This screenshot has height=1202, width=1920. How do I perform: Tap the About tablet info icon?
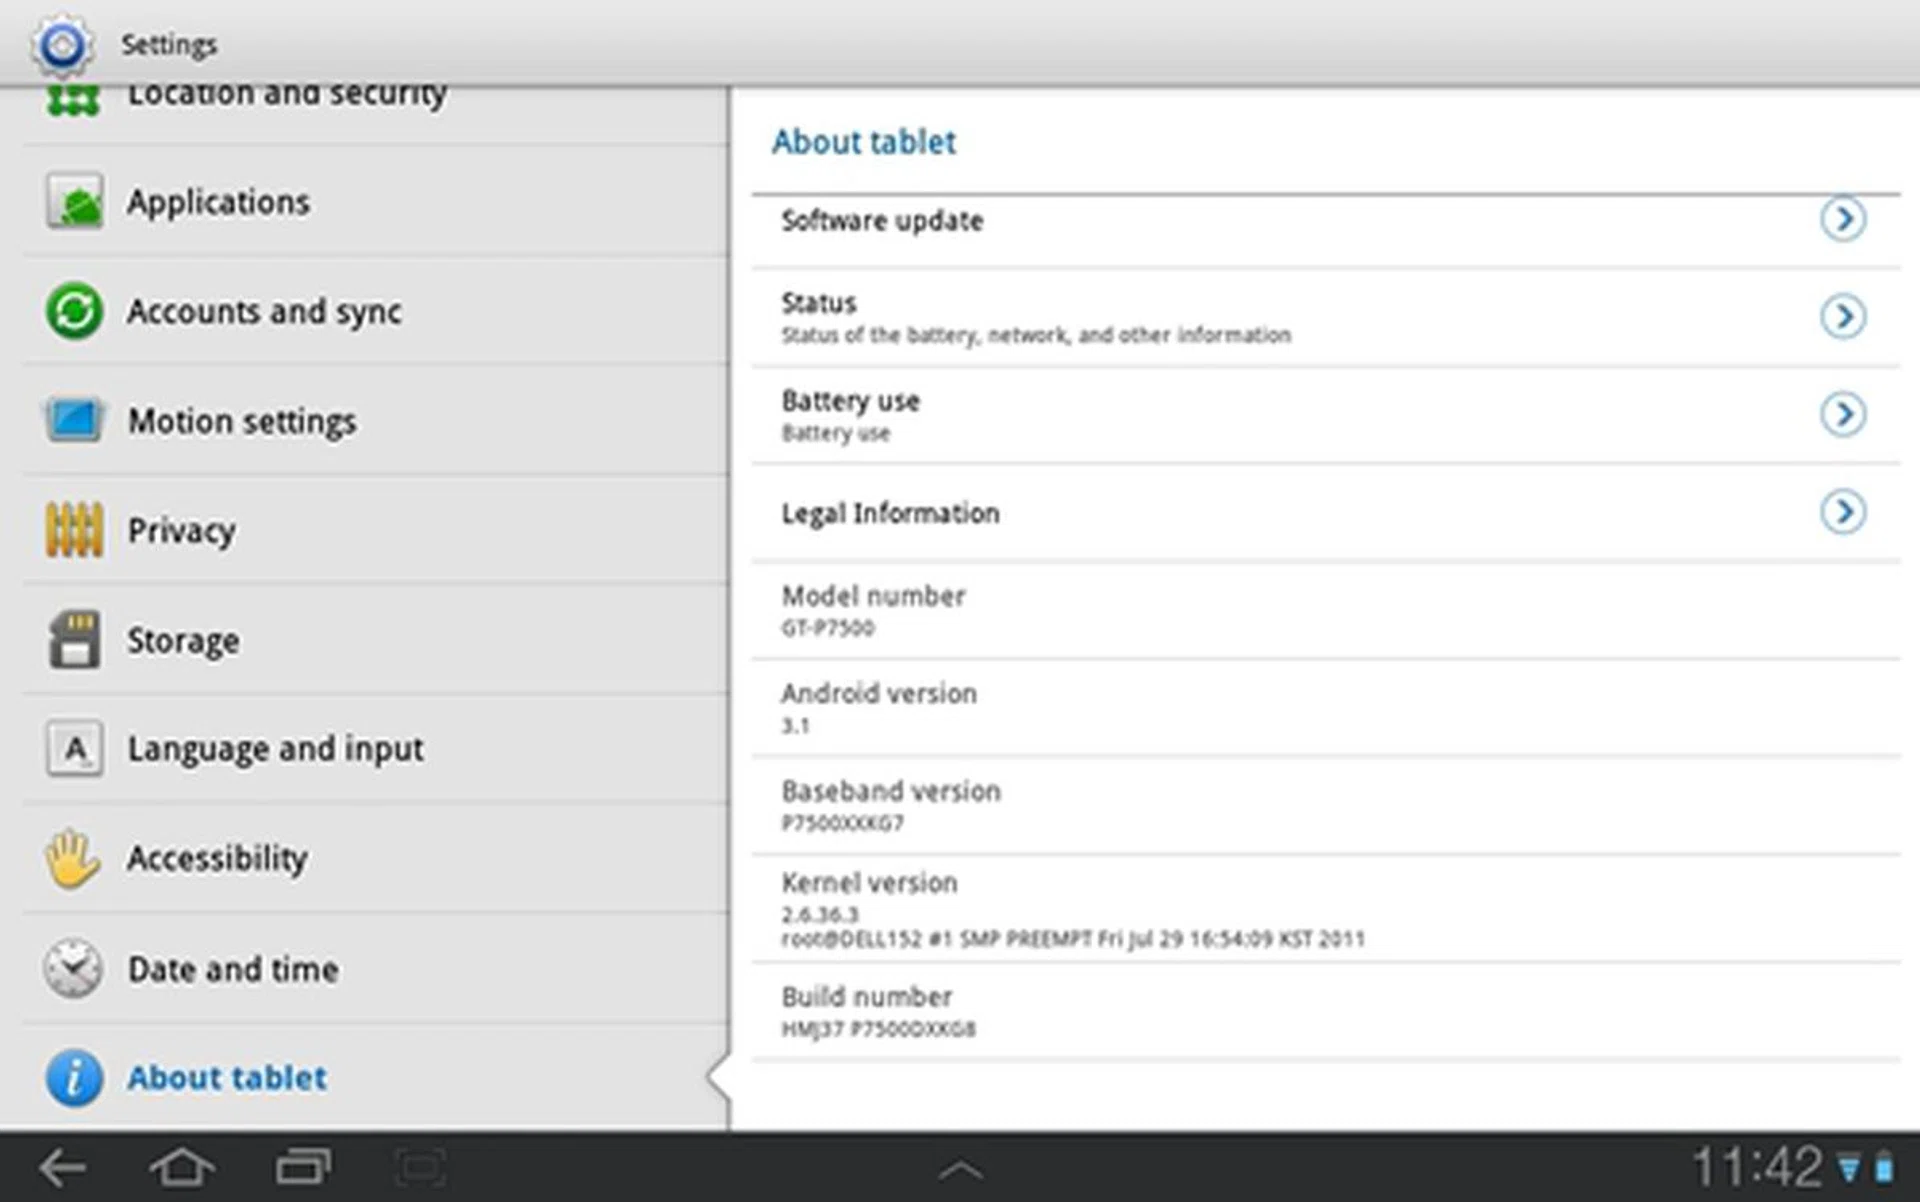click(x=74, y=1078)
